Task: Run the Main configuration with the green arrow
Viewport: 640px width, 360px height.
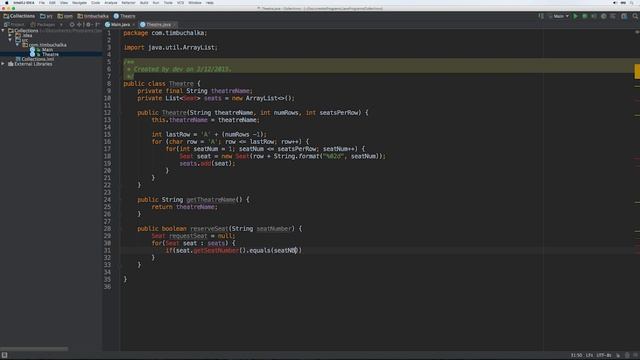Action: click(x=576, y=16)
